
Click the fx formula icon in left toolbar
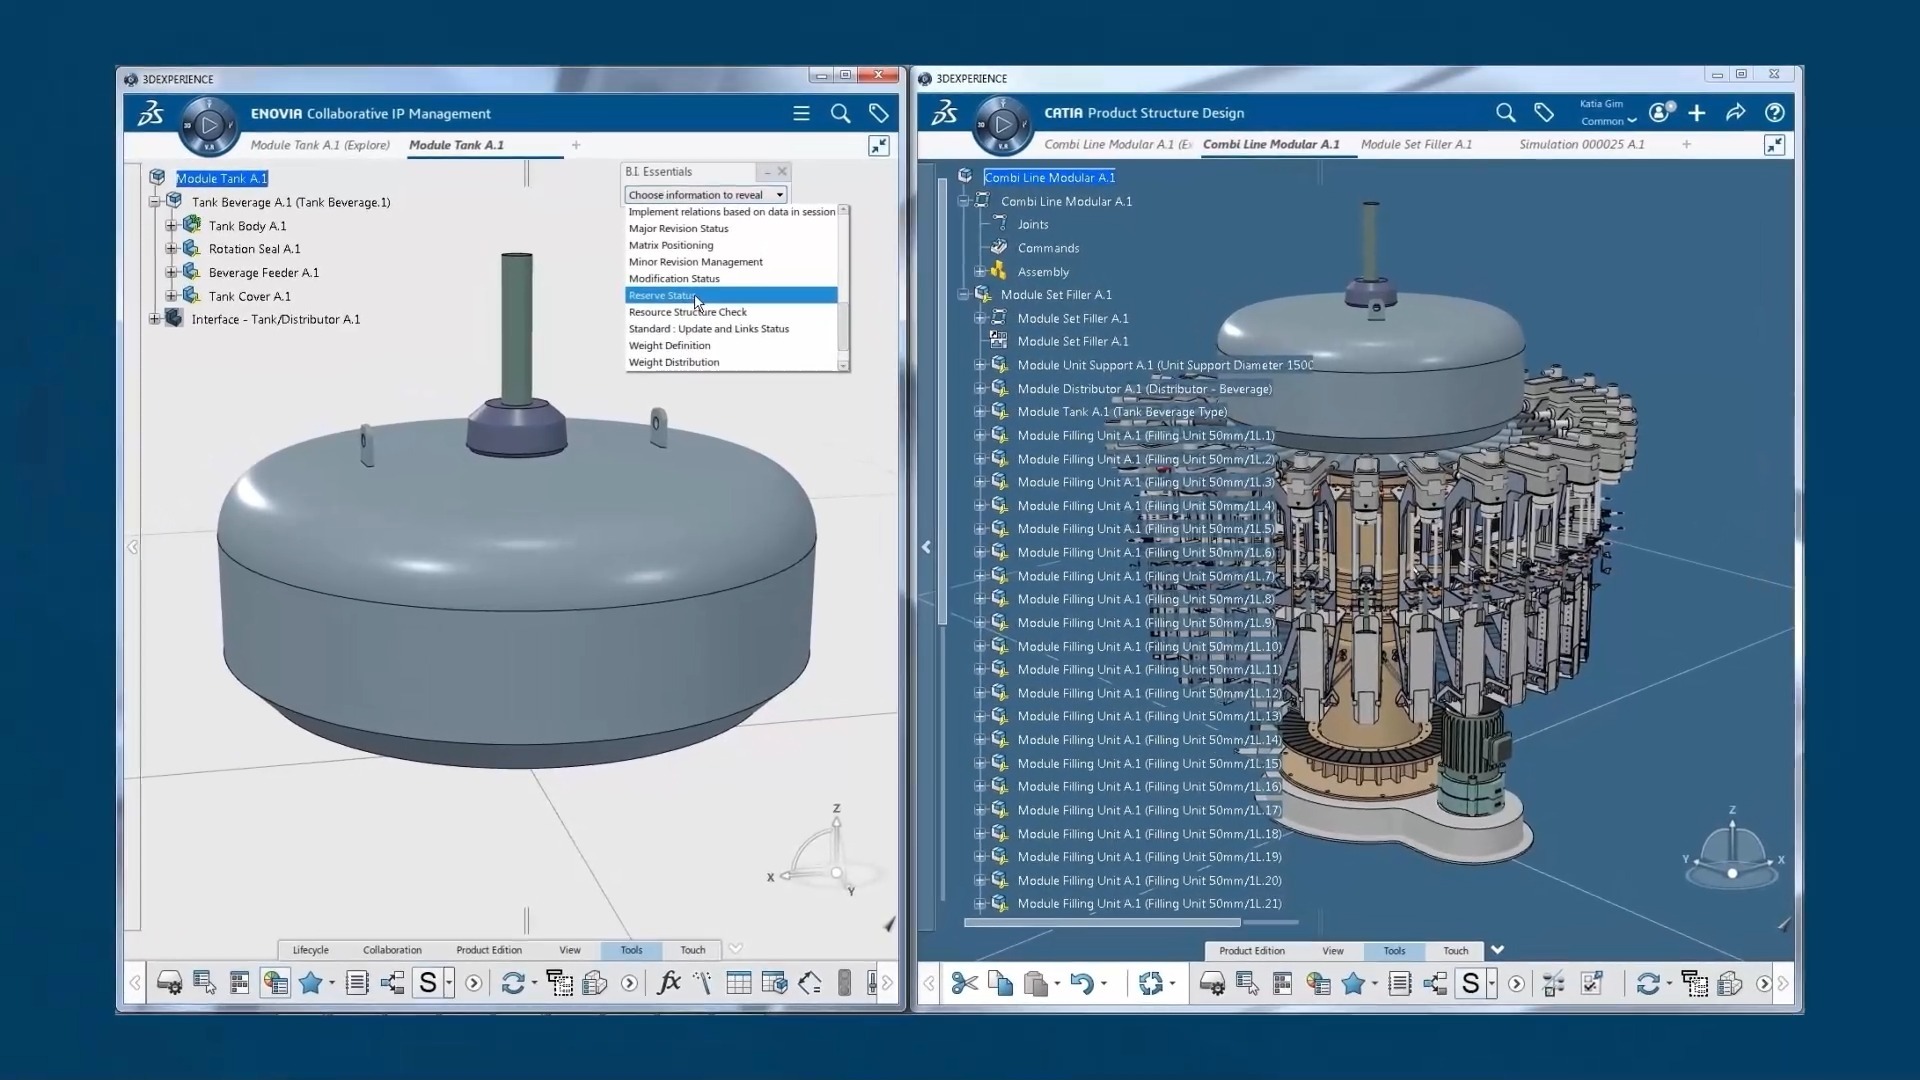coord(668,983)
